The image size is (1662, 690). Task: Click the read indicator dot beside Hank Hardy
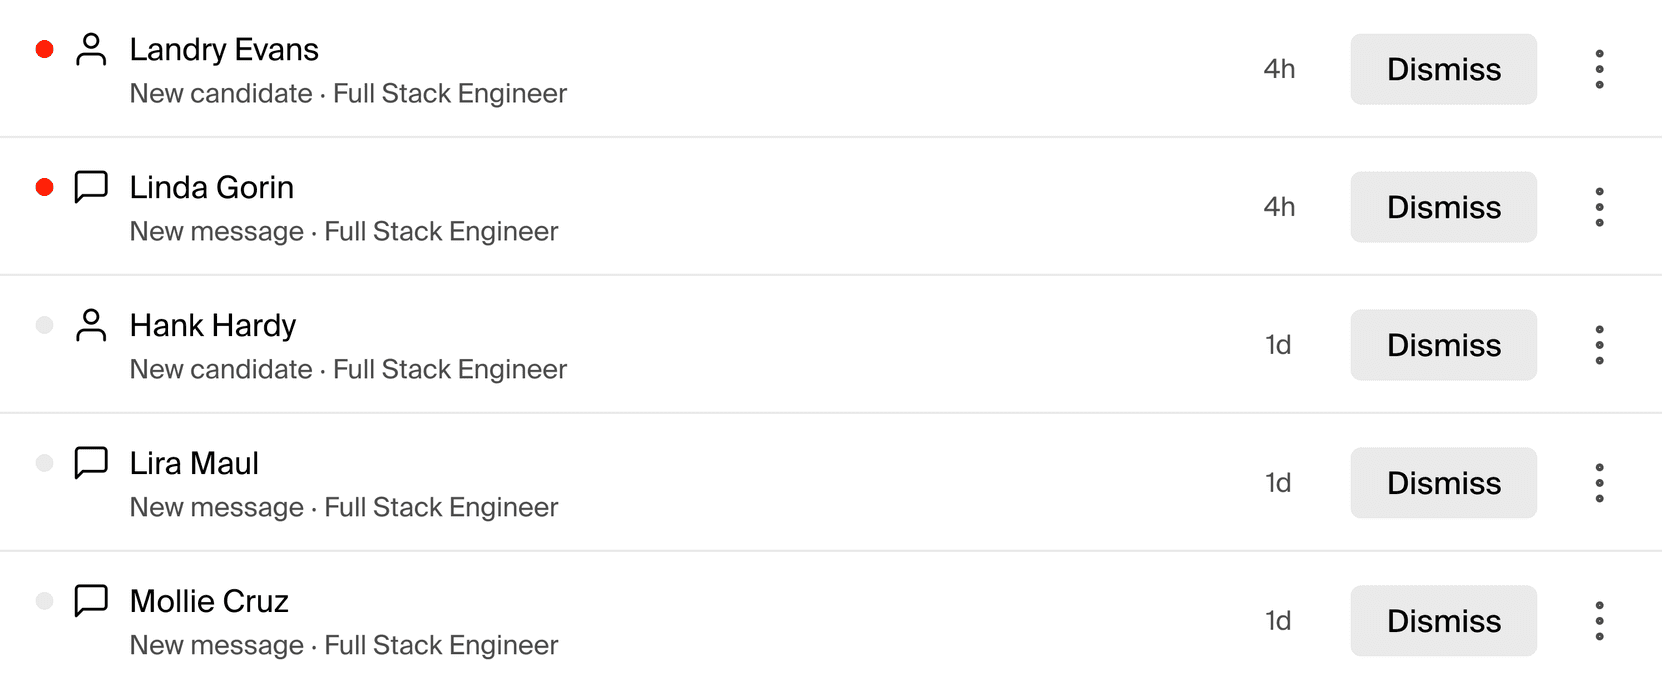coord(44,325)
